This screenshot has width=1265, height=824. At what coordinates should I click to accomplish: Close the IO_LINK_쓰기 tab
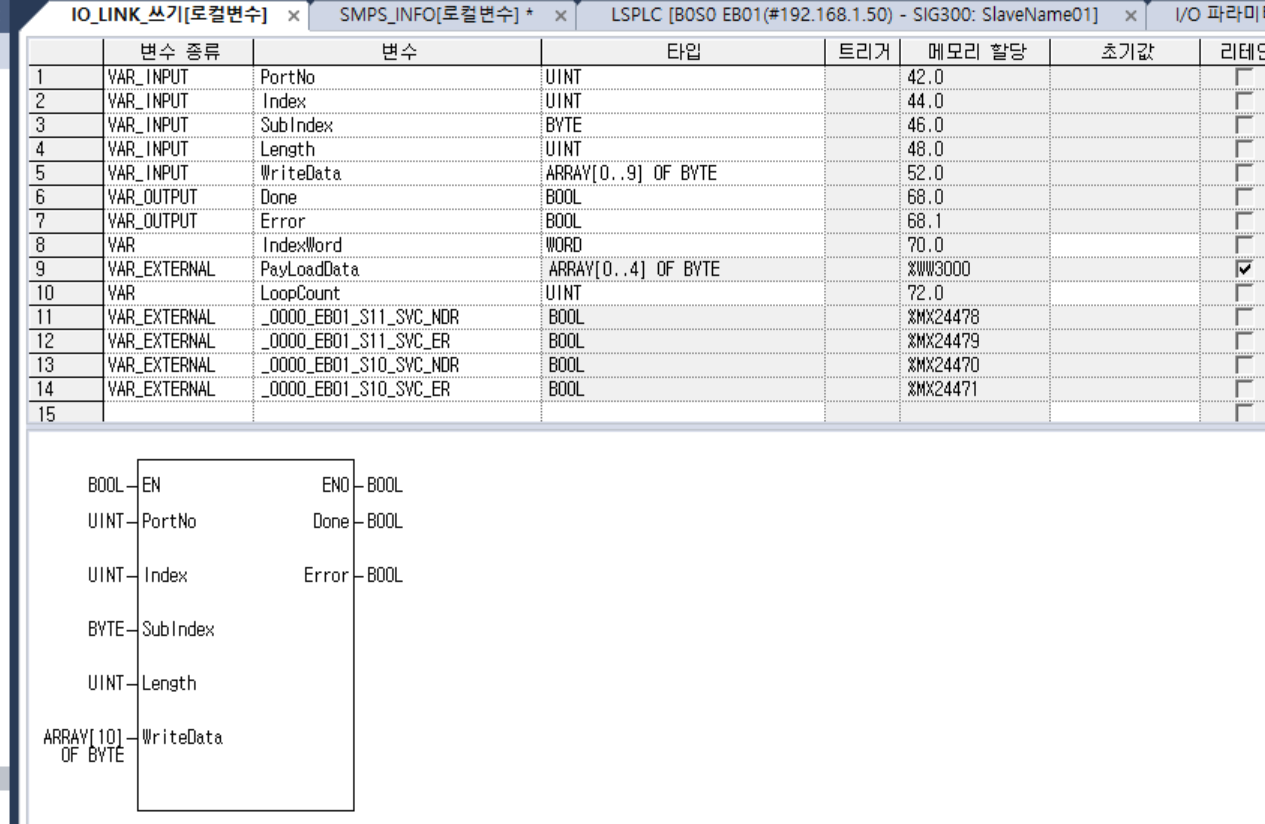pyautogui.click(x=294, y=17)
